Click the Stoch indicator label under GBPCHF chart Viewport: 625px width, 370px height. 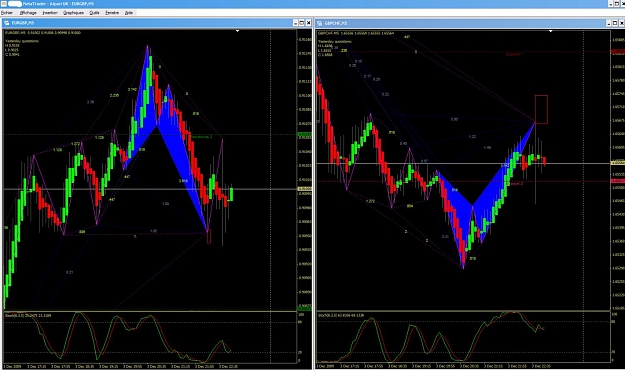(341, 315)
